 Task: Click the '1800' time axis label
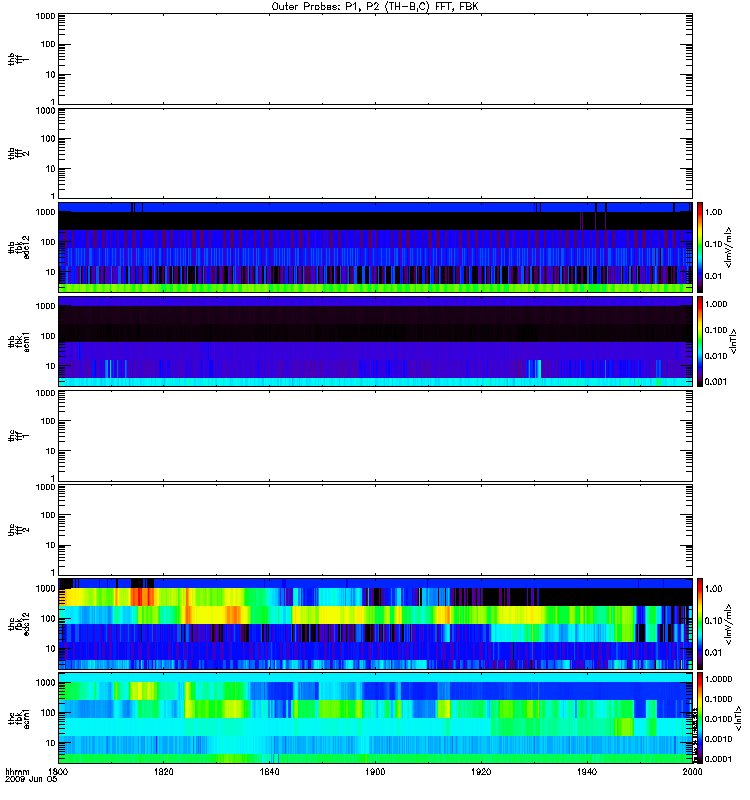tap(58, 771)
